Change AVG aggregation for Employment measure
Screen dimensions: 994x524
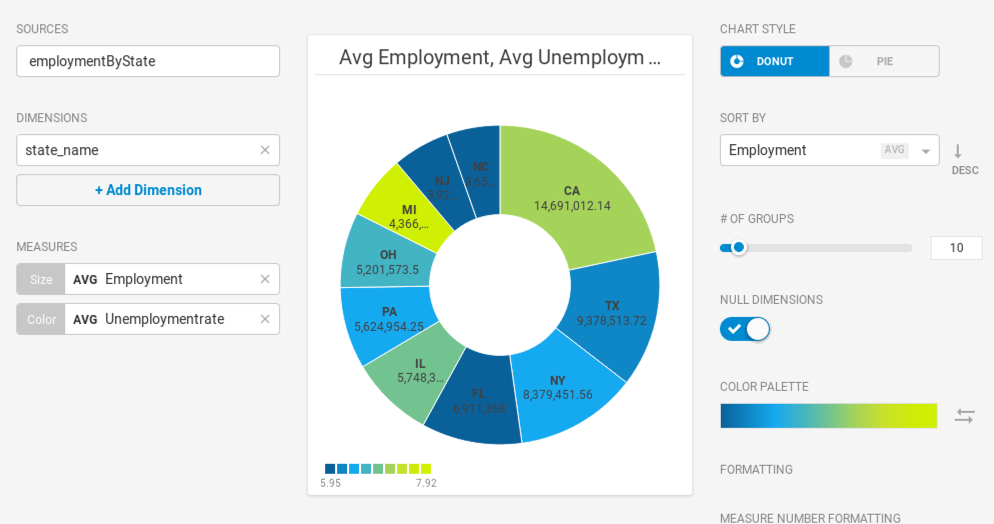(x=85, y=279)
